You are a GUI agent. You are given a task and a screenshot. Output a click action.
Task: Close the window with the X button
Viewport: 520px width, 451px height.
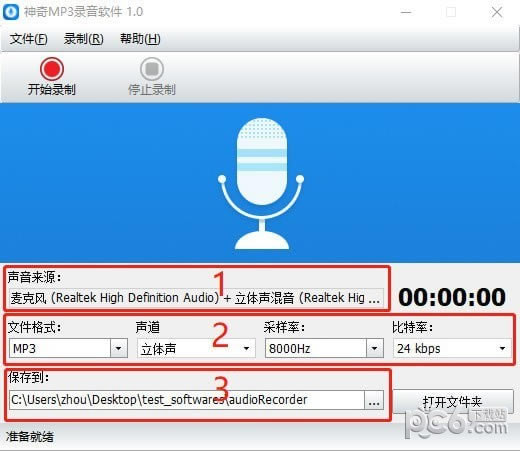tap(497, 12)
